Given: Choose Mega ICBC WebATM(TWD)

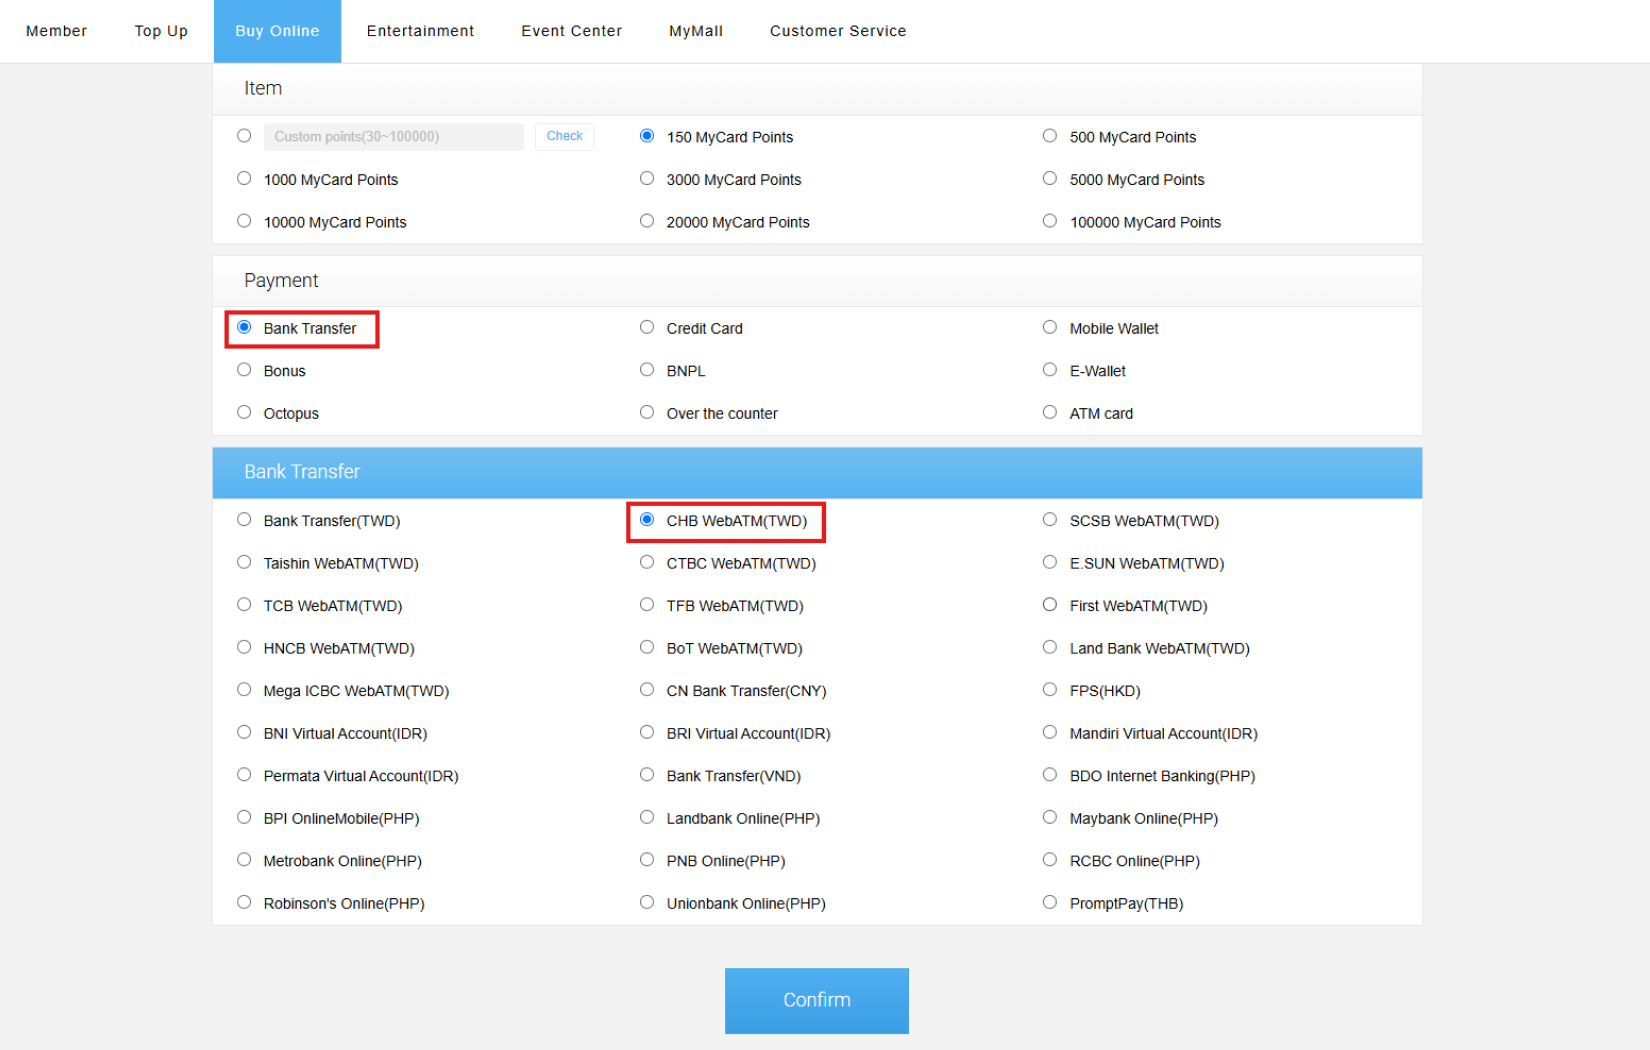Looking at the screenshot, I should [244, 690].
